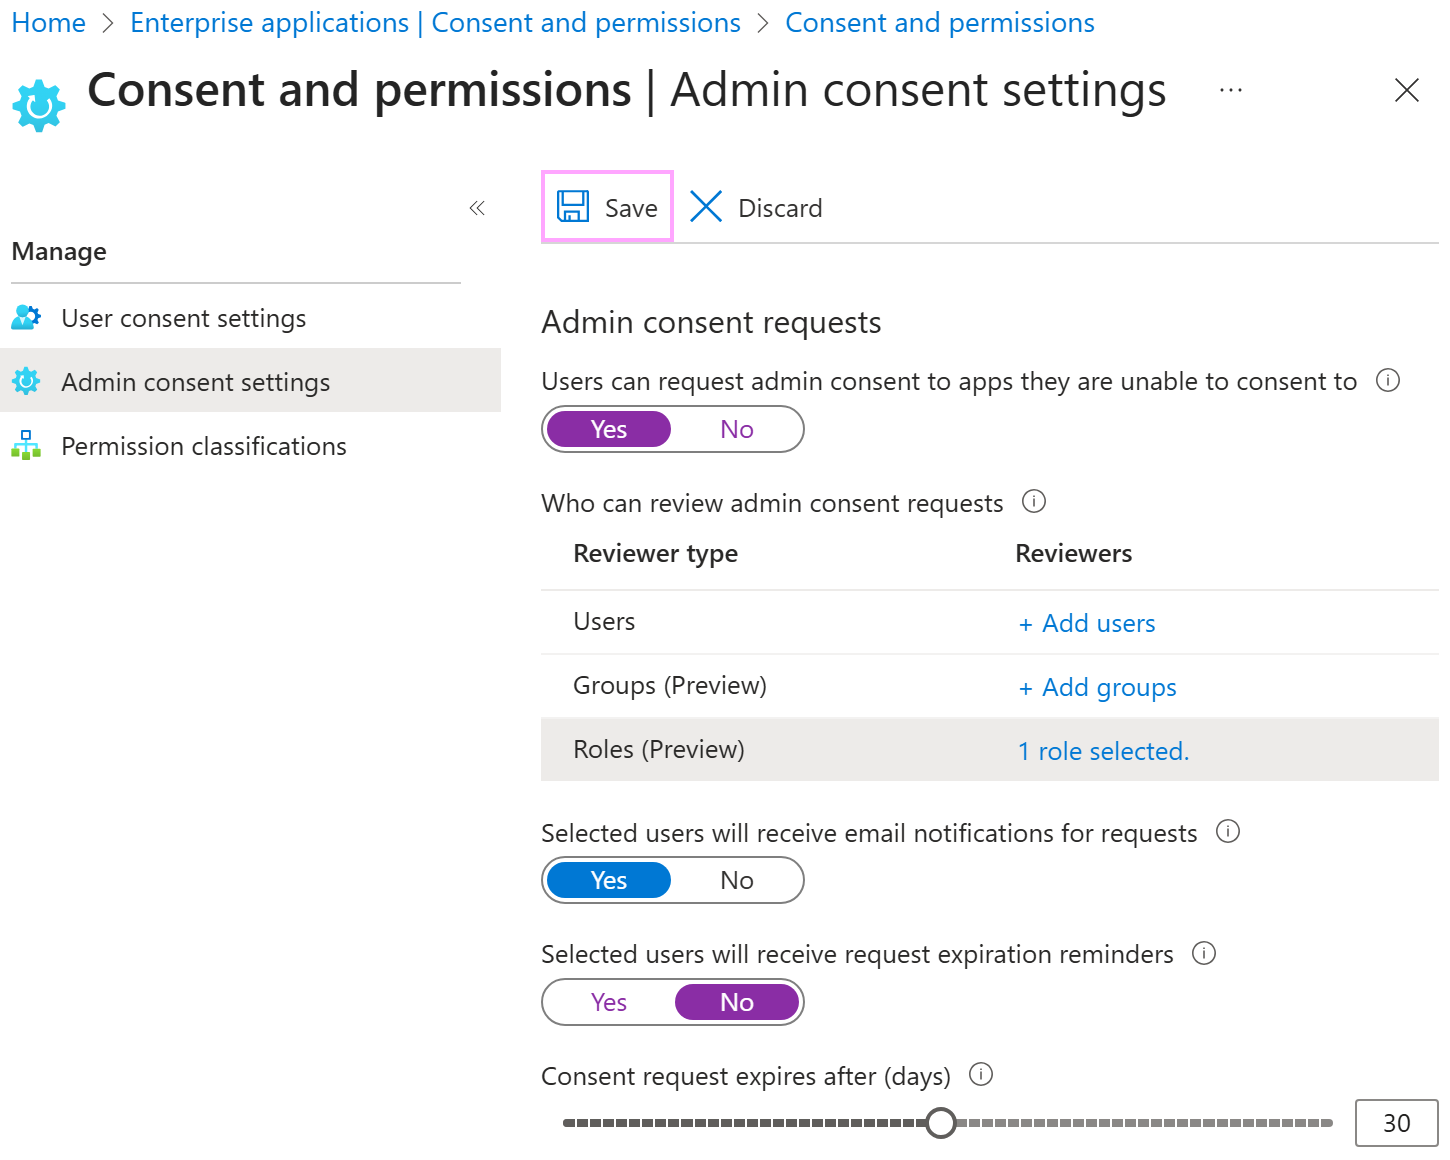Open info tooltip beside admin consent request question
Screen dimensions: 1450x1160
coord(1389,380)
